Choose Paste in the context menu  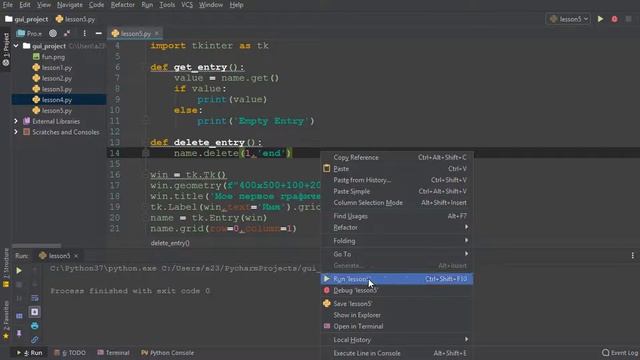(x=397, y=169)
